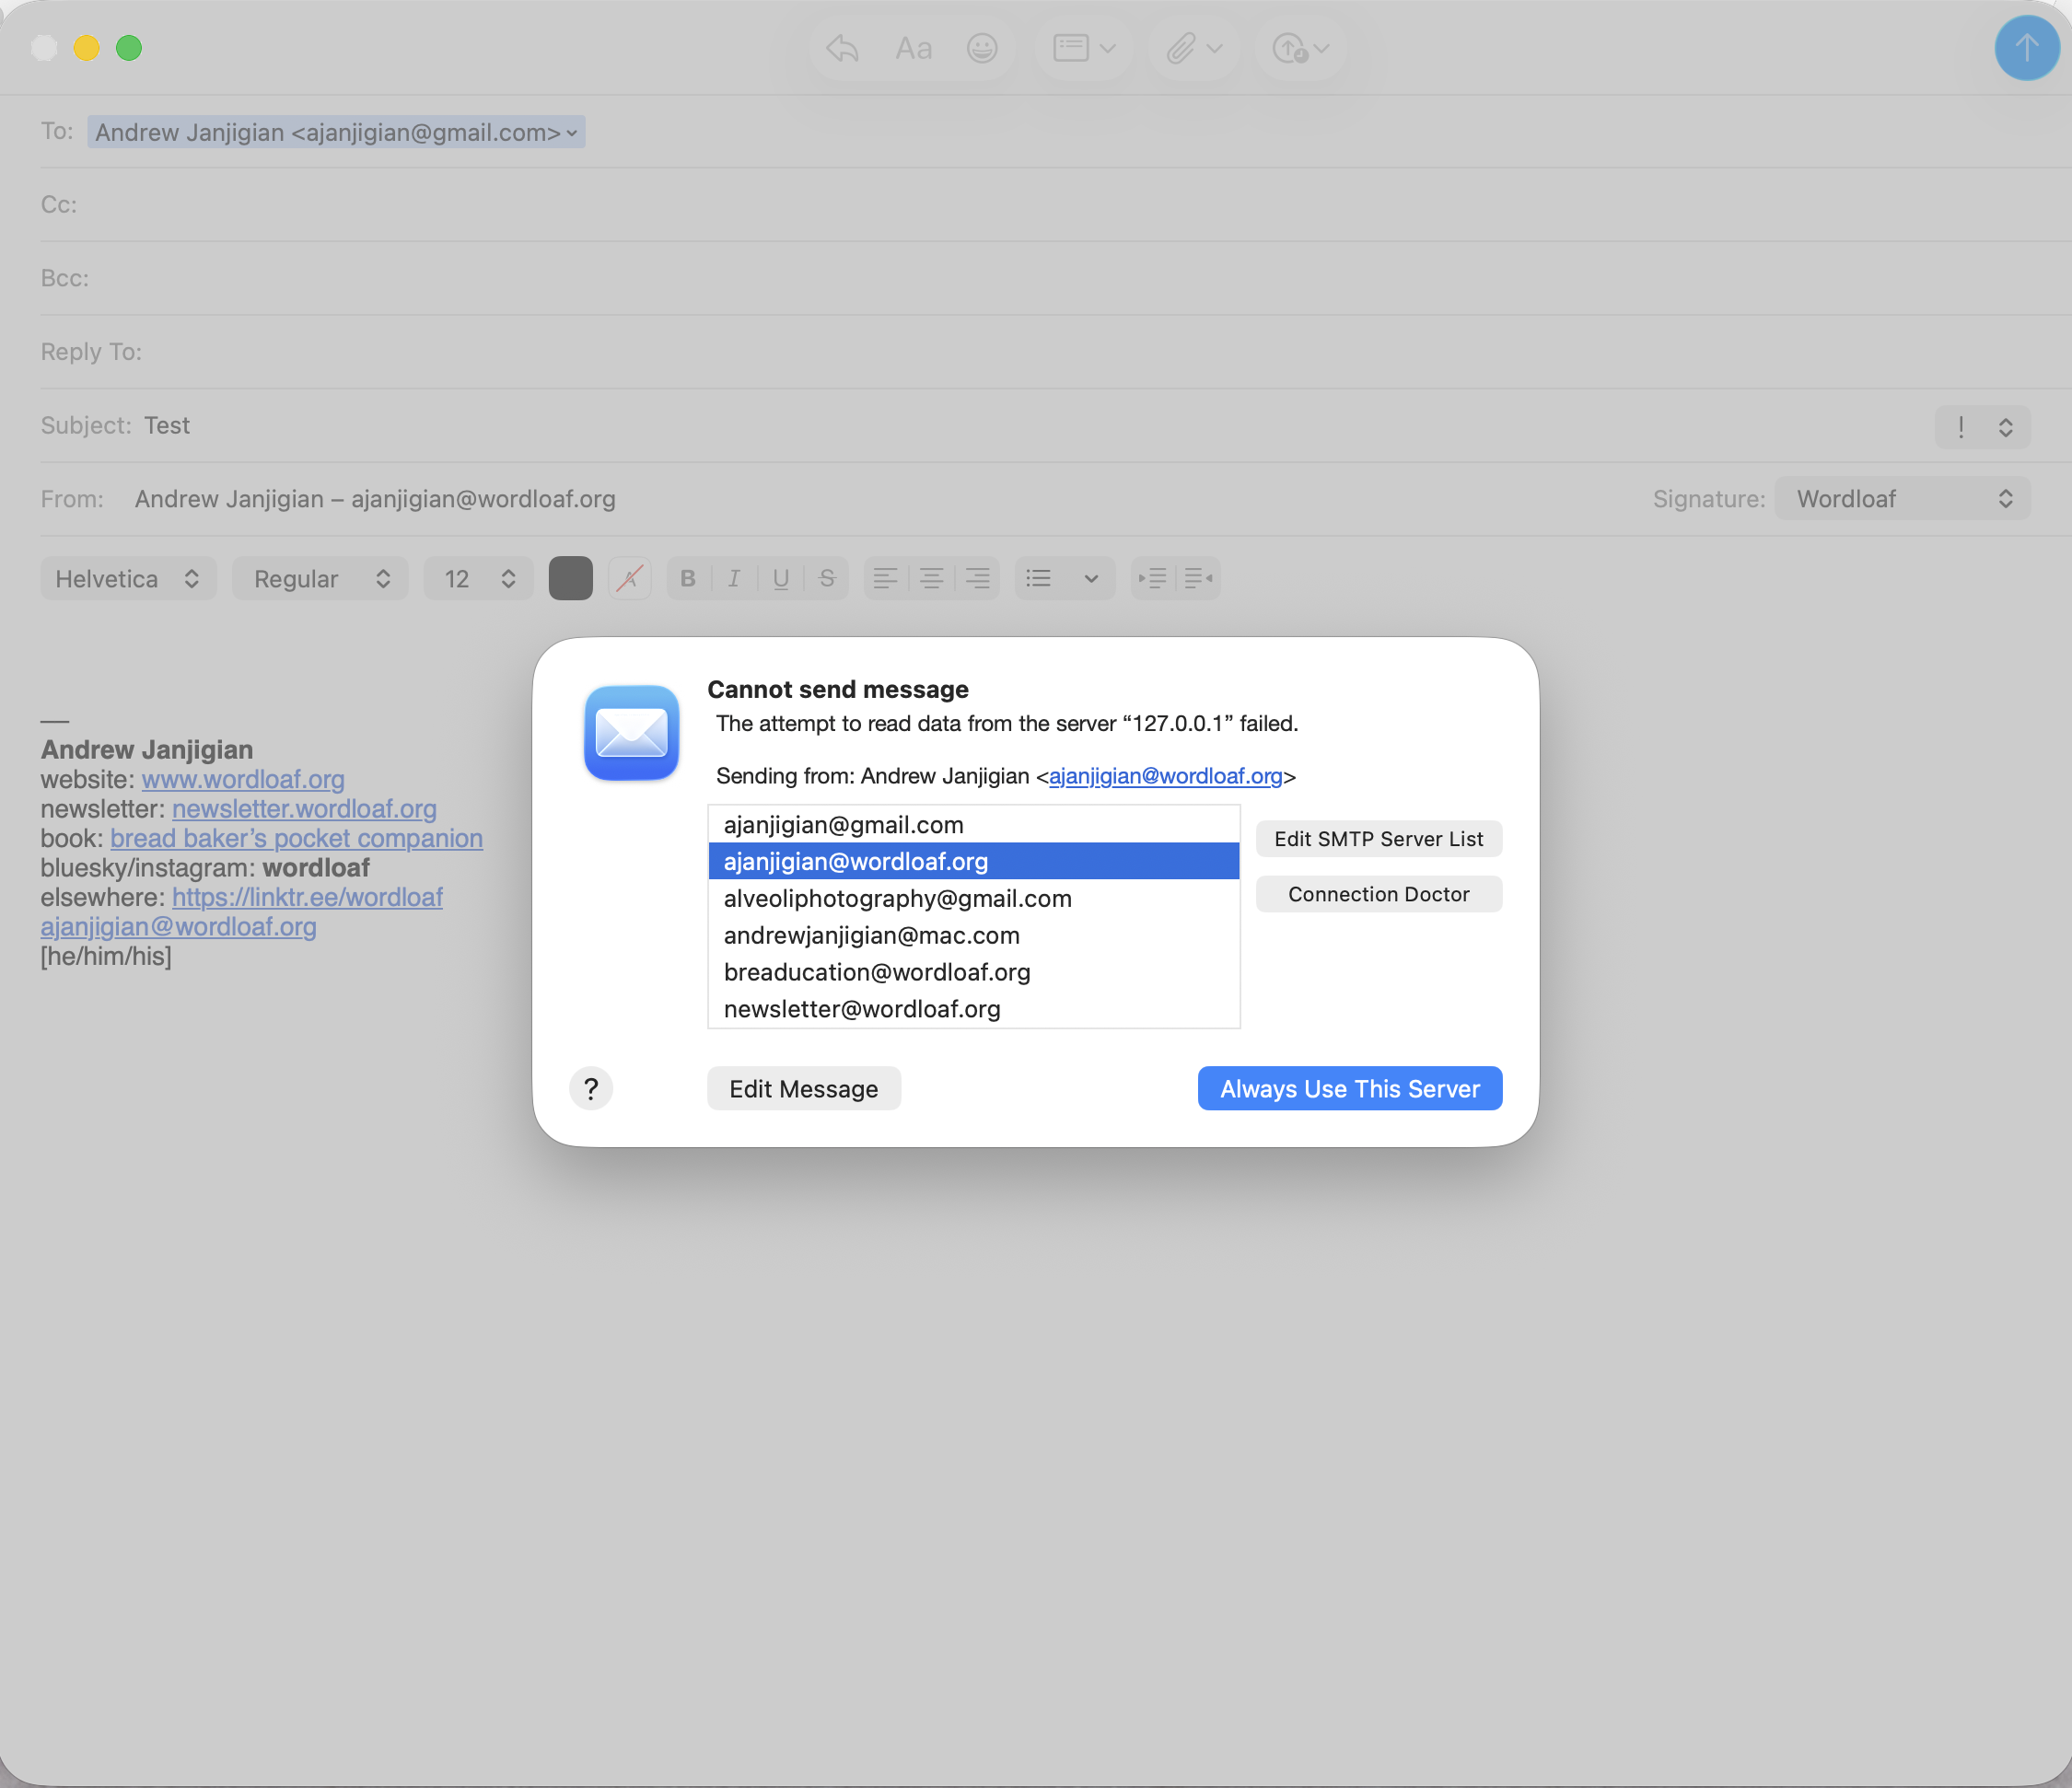Image resolution: width=2072 pixels, height=1788 pixels.
Task: Click into the Cc address field
Action: click(1000, 205)
